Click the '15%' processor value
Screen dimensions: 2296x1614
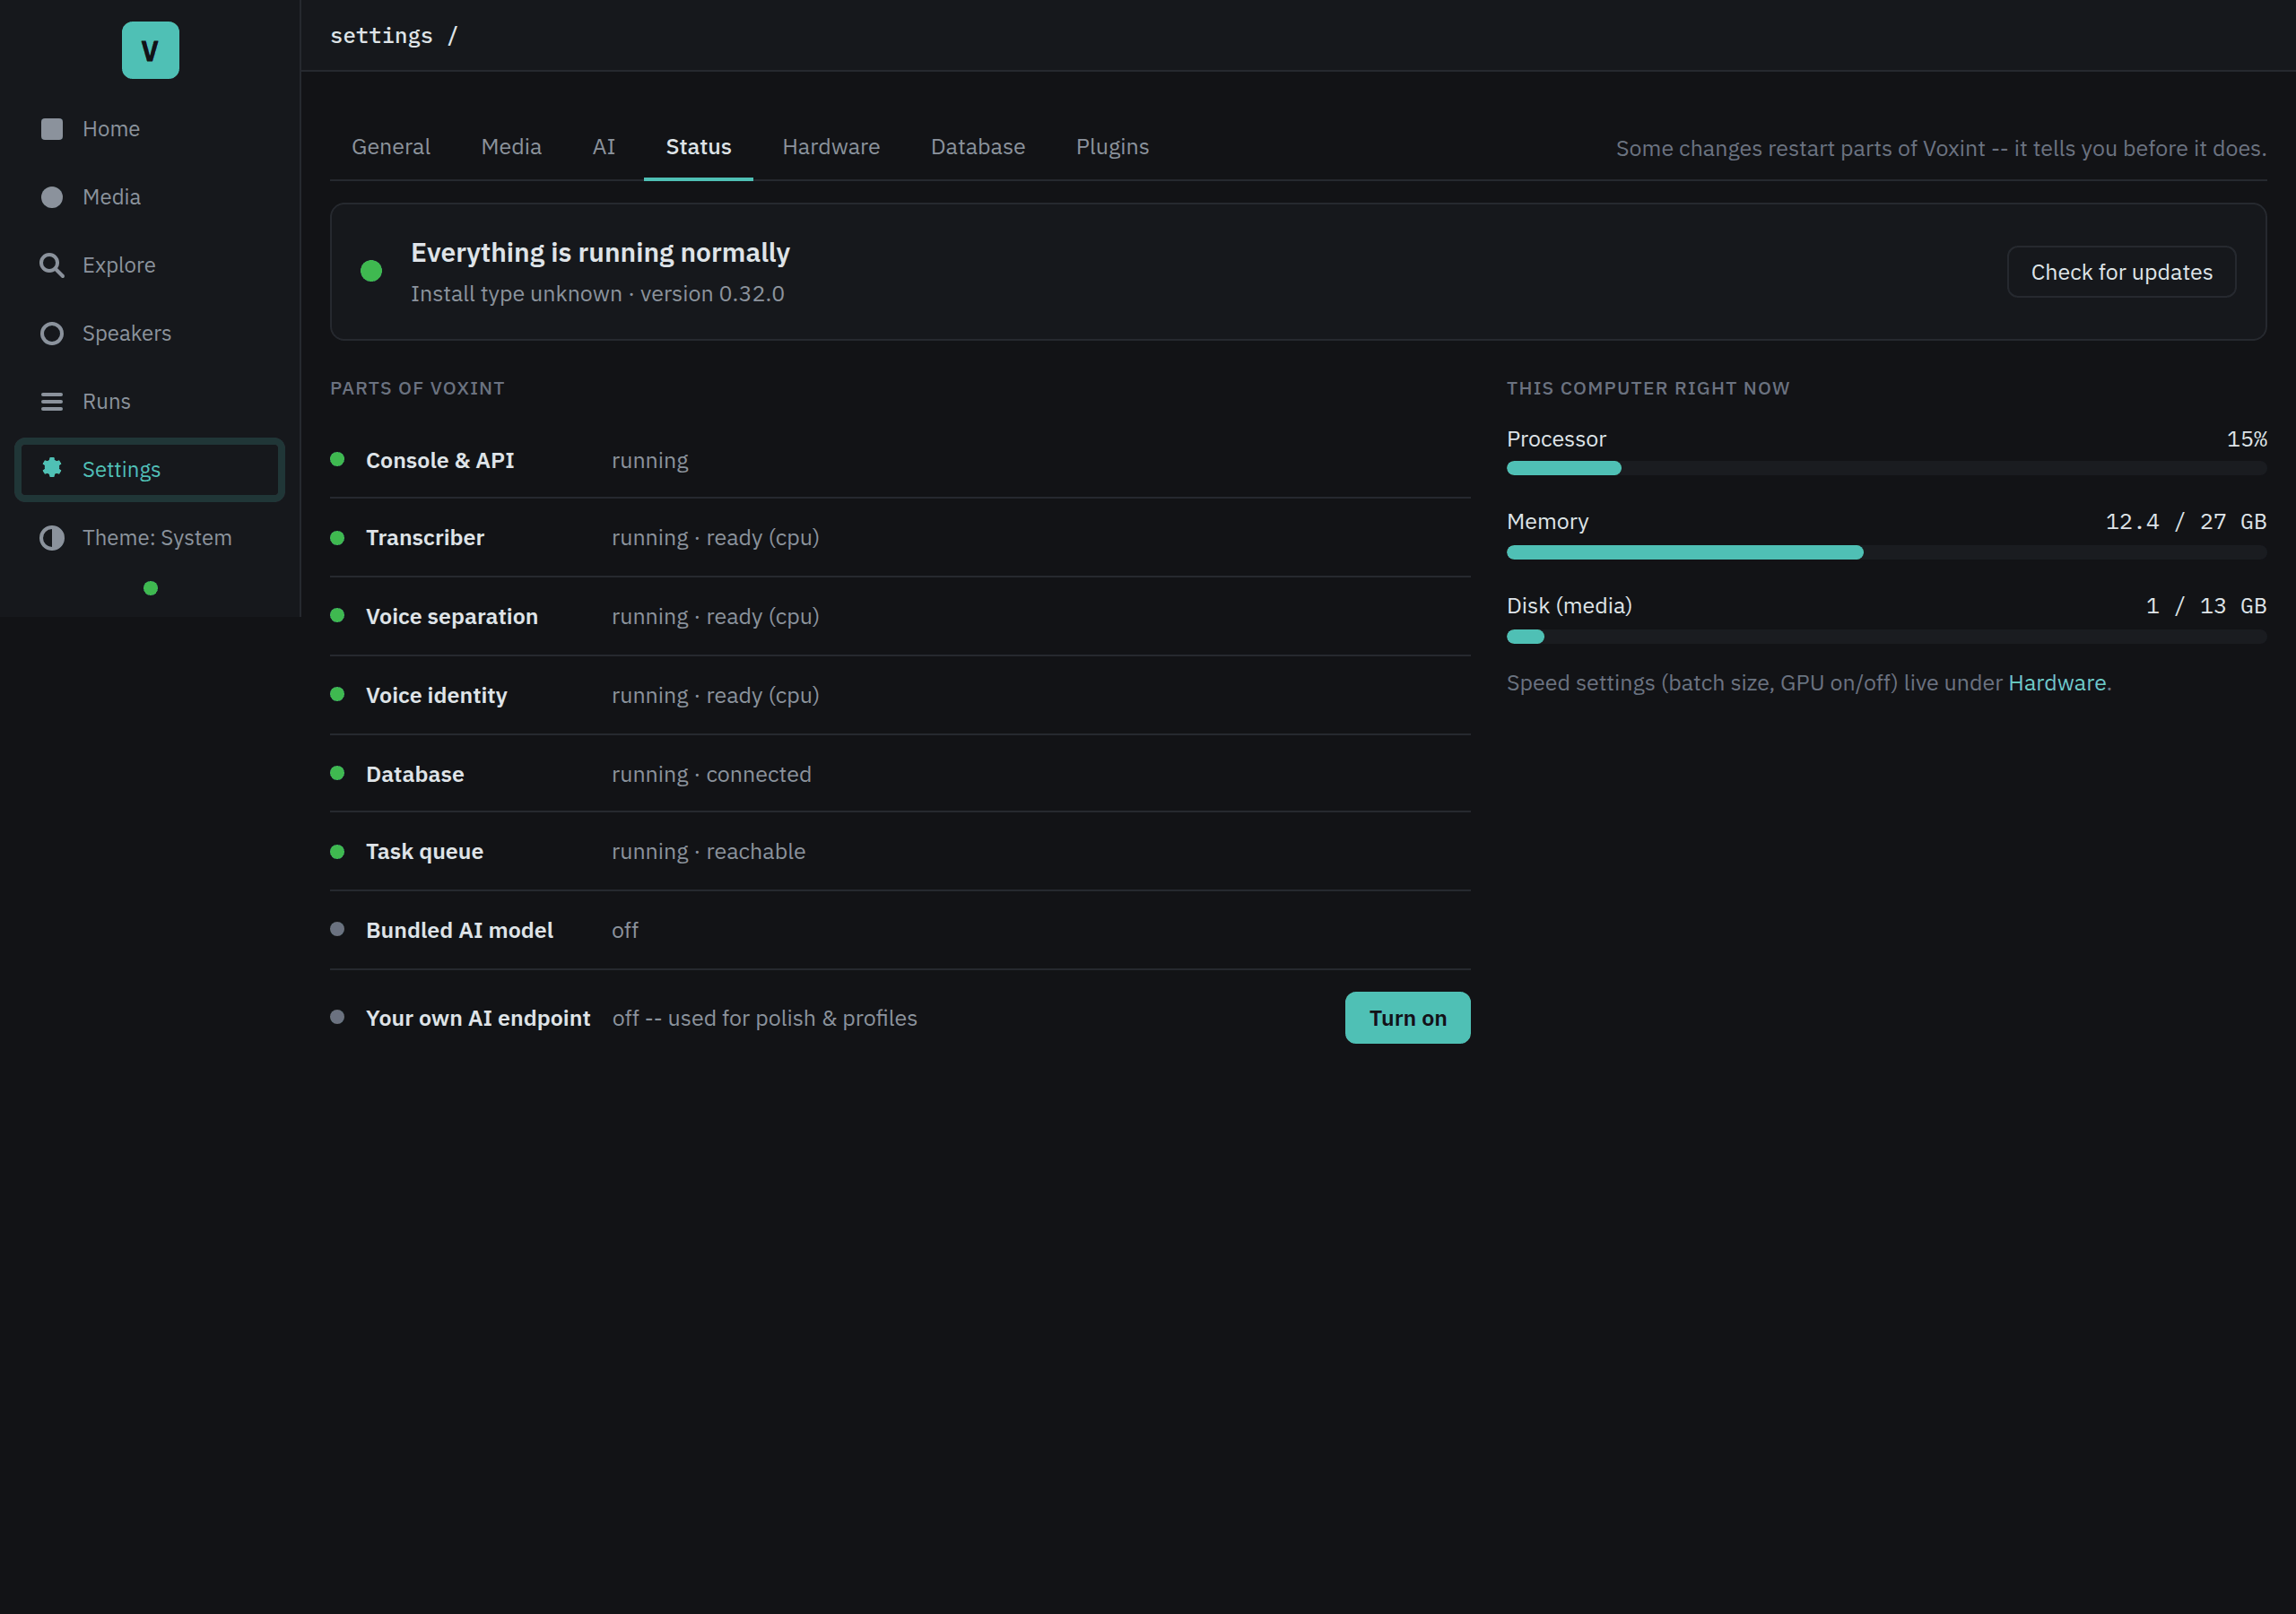pos(2246,439)
